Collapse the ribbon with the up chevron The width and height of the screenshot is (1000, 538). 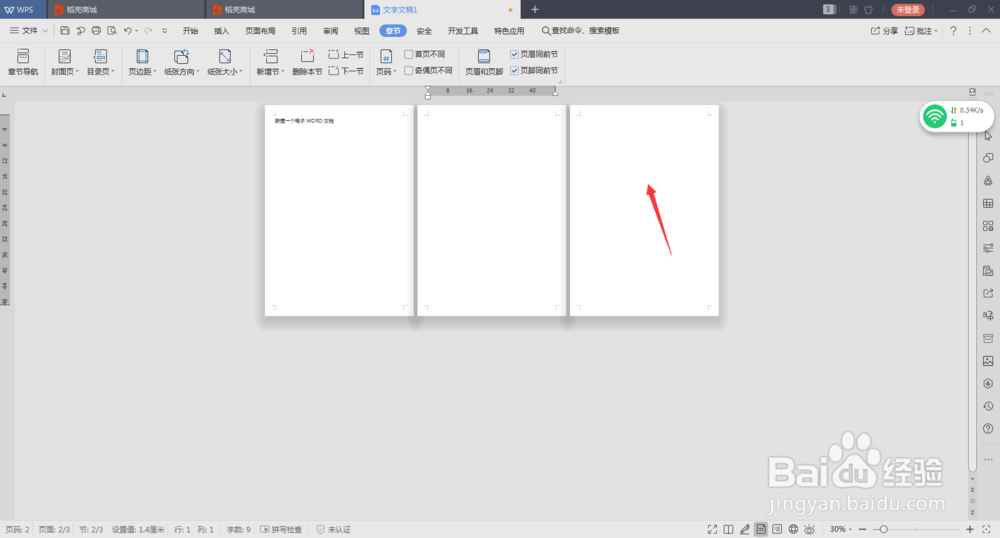[x=986, y=31]
